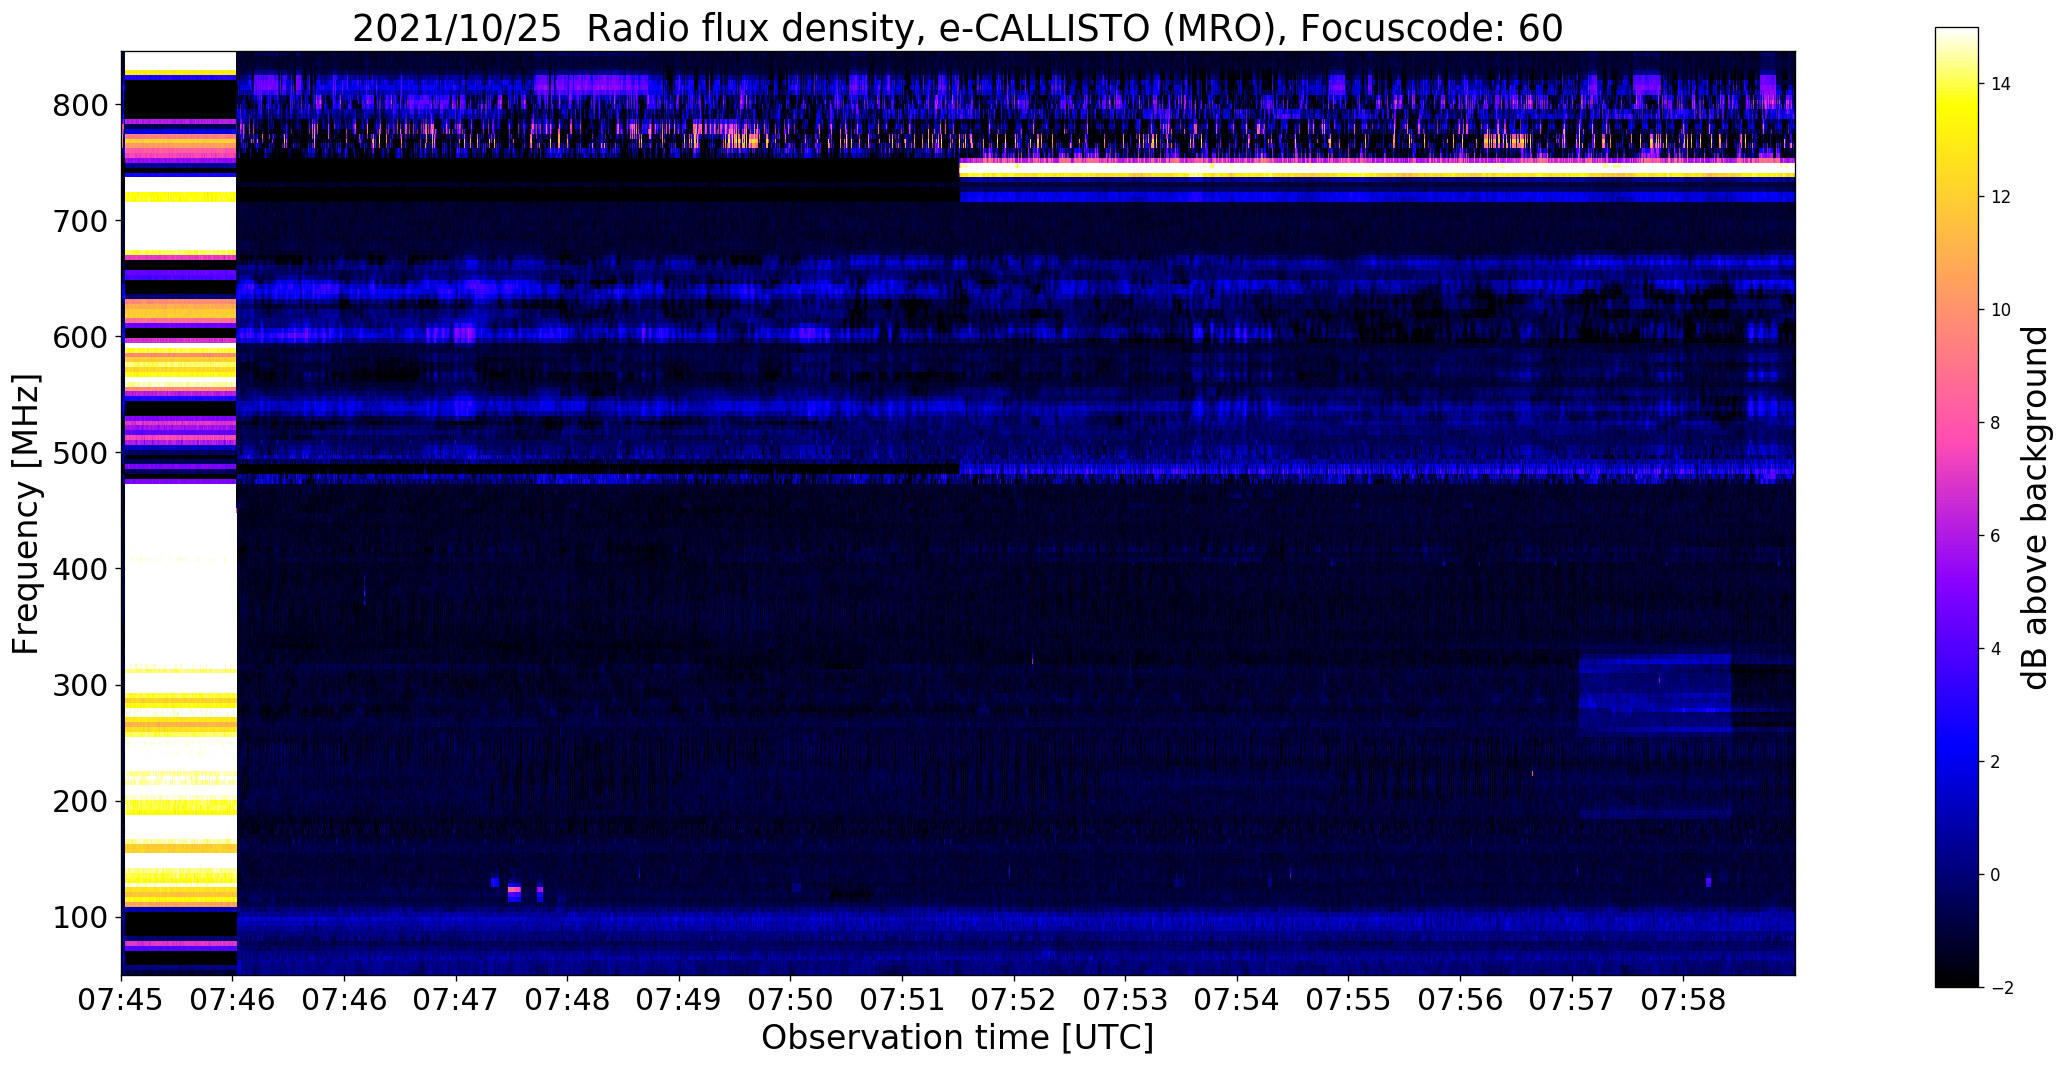Select the 07:49 time tick label
Image resolution: width=2066 pixels, height=1067 pixels.
pyautogui.click(x=680, y=1001)
